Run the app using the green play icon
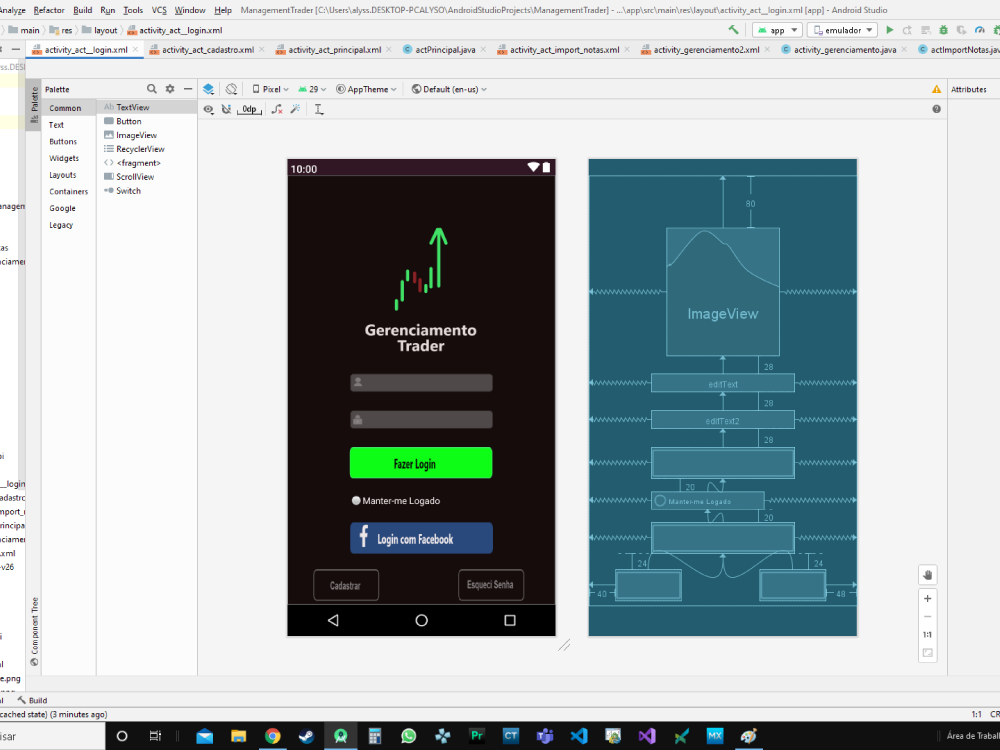The image size is (1000, 750). [890, 29]
